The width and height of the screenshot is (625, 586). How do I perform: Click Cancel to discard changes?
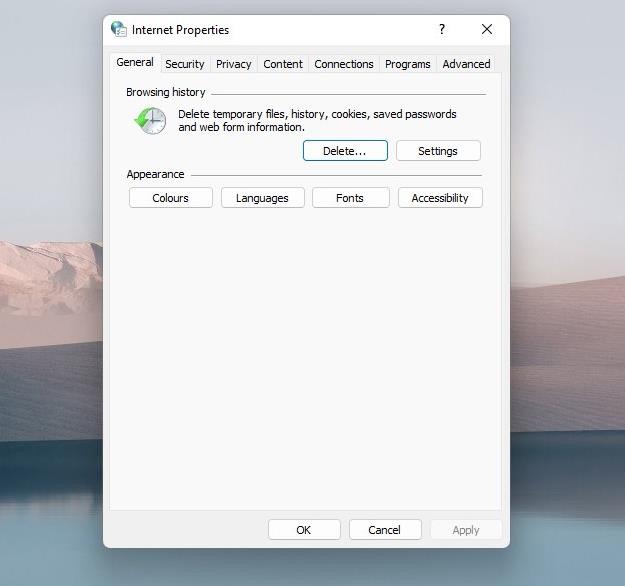point(385,529)
